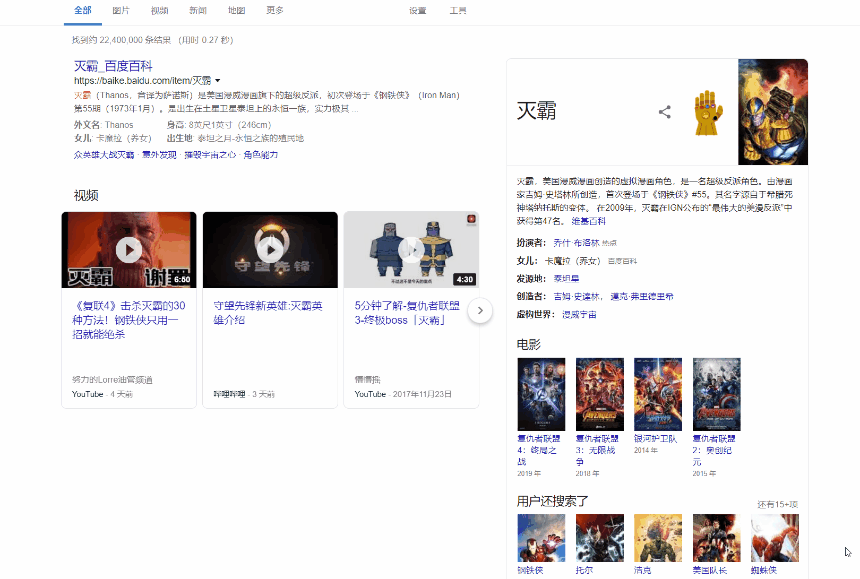860x579 pixels.
Task: Click the 蜘蛛侠 related search label
Action: 764,570
